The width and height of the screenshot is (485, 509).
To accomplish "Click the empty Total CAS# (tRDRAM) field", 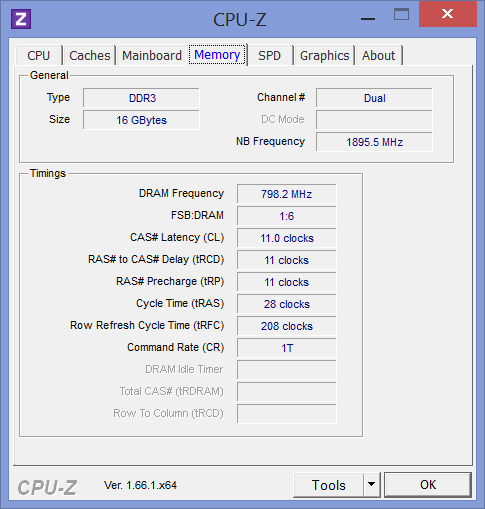I will tap(287, 392).
